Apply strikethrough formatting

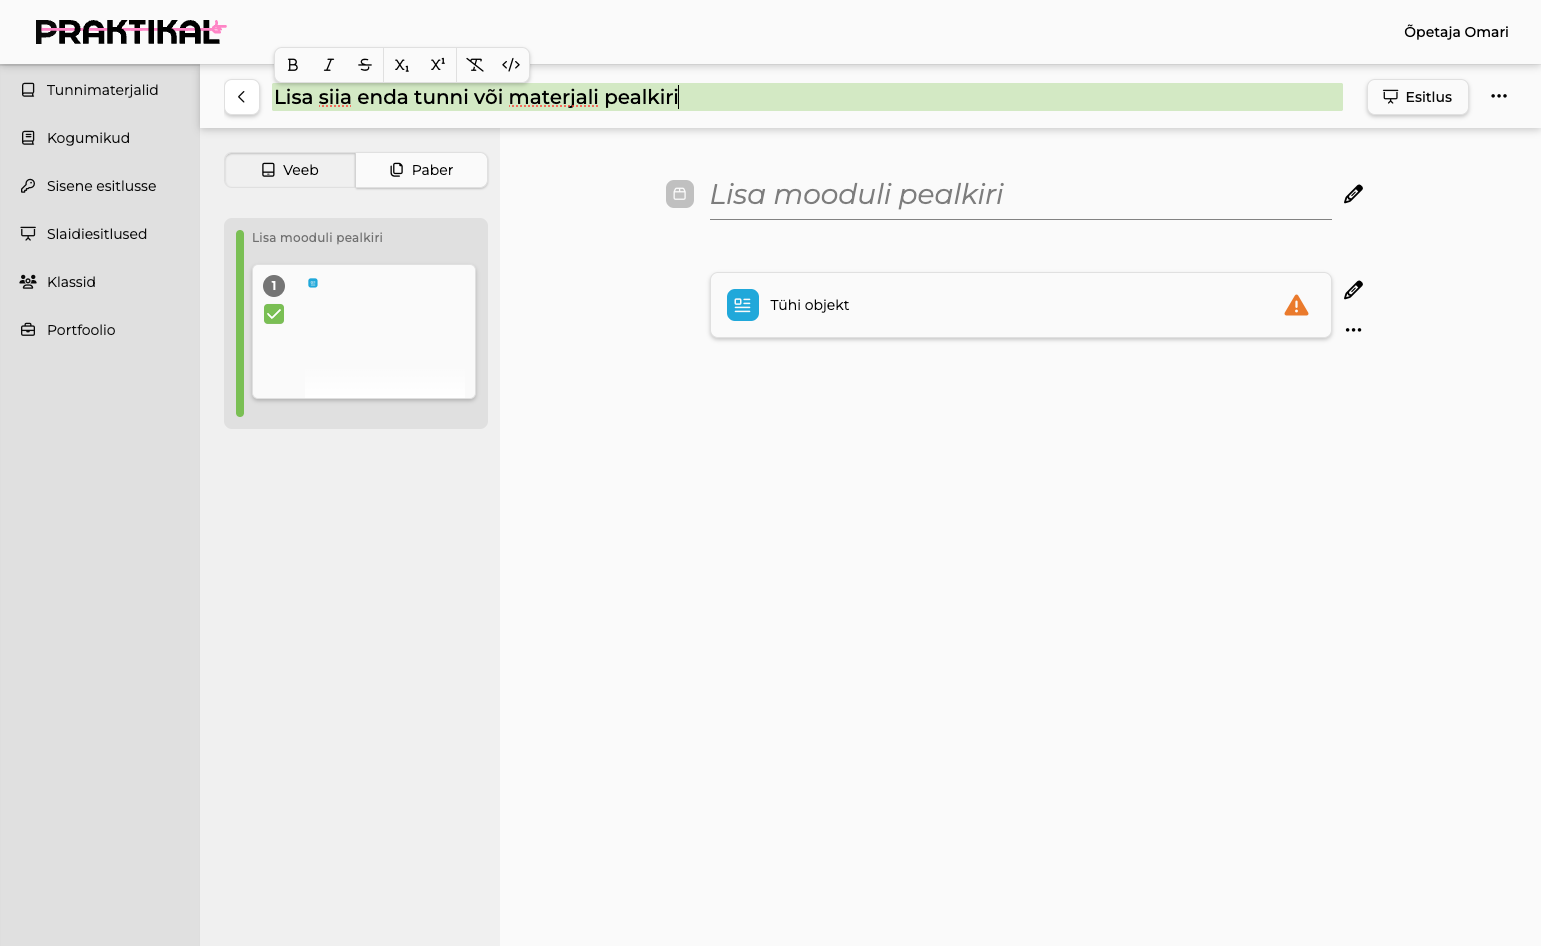[365, 65]
